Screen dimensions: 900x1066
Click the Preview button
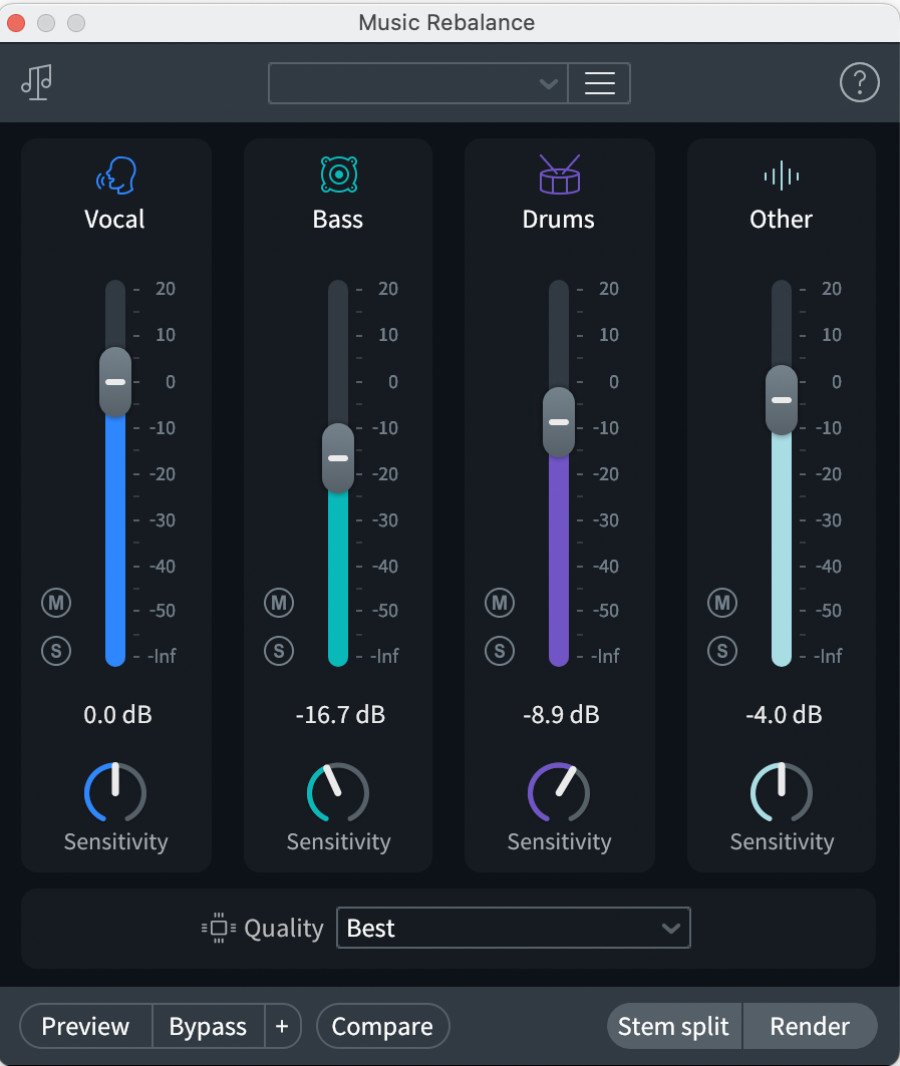tap(85, 1026)
